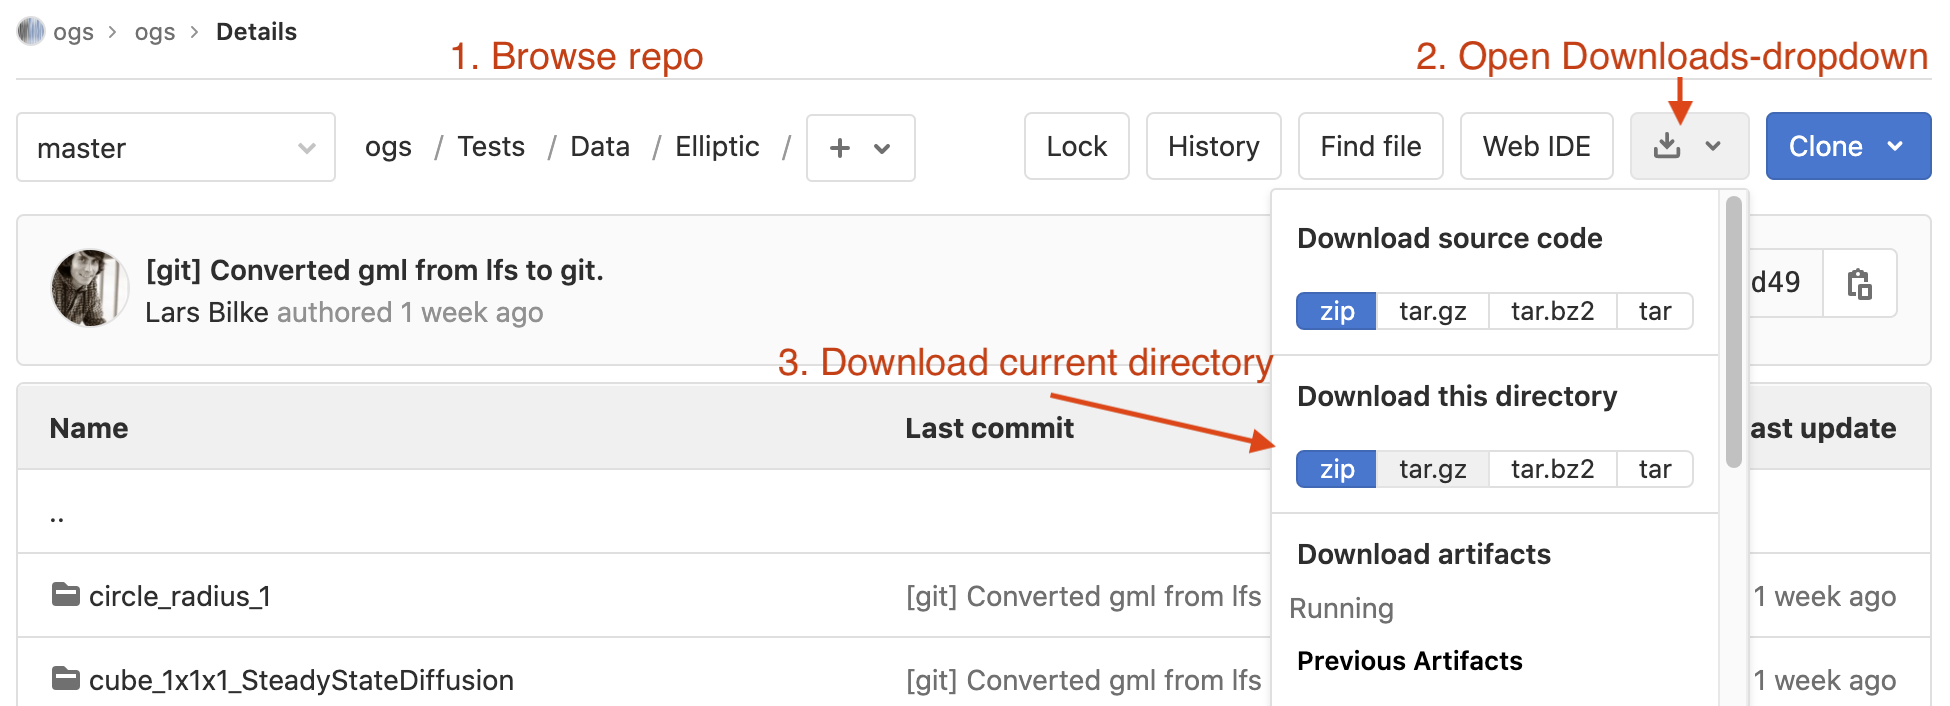This screenshot has height=706, width=1950.
Task: Click the plus icon to add a file
Action: click(840, 148)
